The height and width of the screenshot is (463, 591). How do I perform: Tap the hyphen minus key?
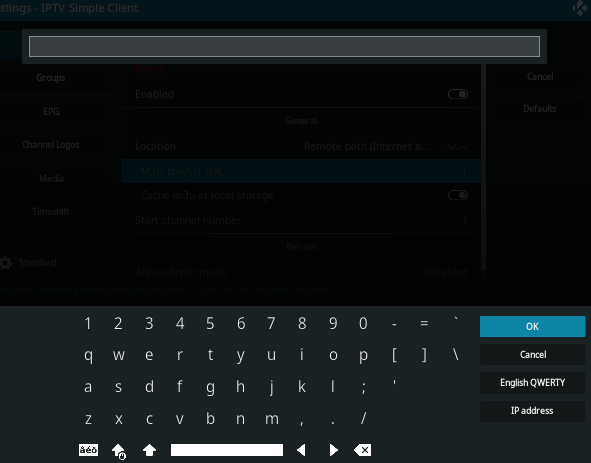(x=394, y=323)
